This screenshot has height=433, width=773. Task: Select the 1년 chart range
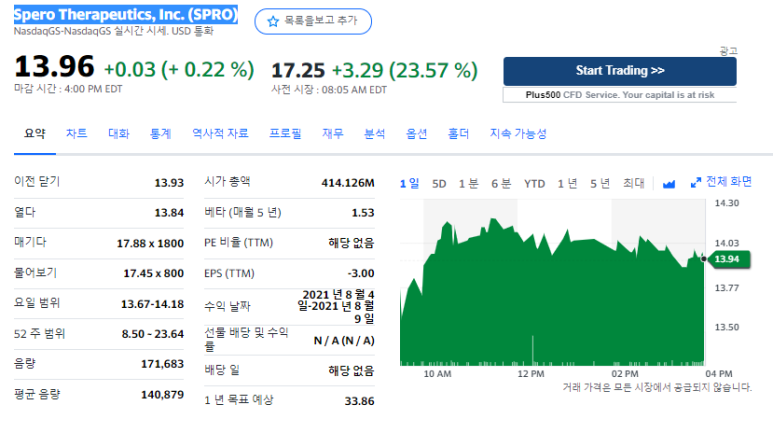coord(567,184)
